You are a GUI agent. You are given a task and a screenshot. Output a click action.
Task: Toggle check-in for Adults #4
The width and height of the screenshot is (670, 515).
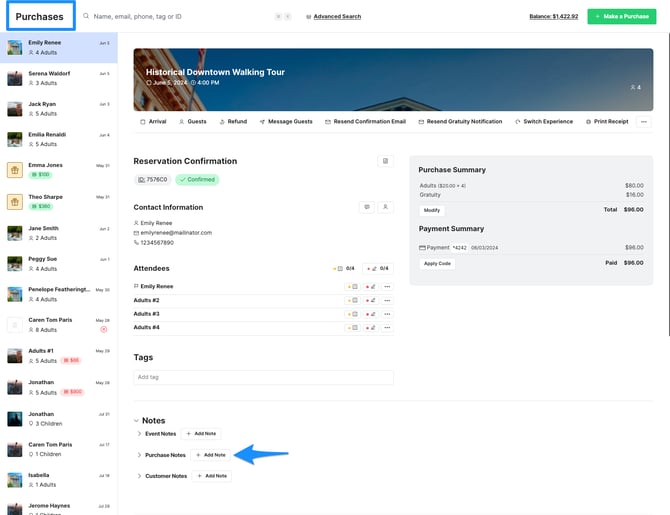point(353,328)
